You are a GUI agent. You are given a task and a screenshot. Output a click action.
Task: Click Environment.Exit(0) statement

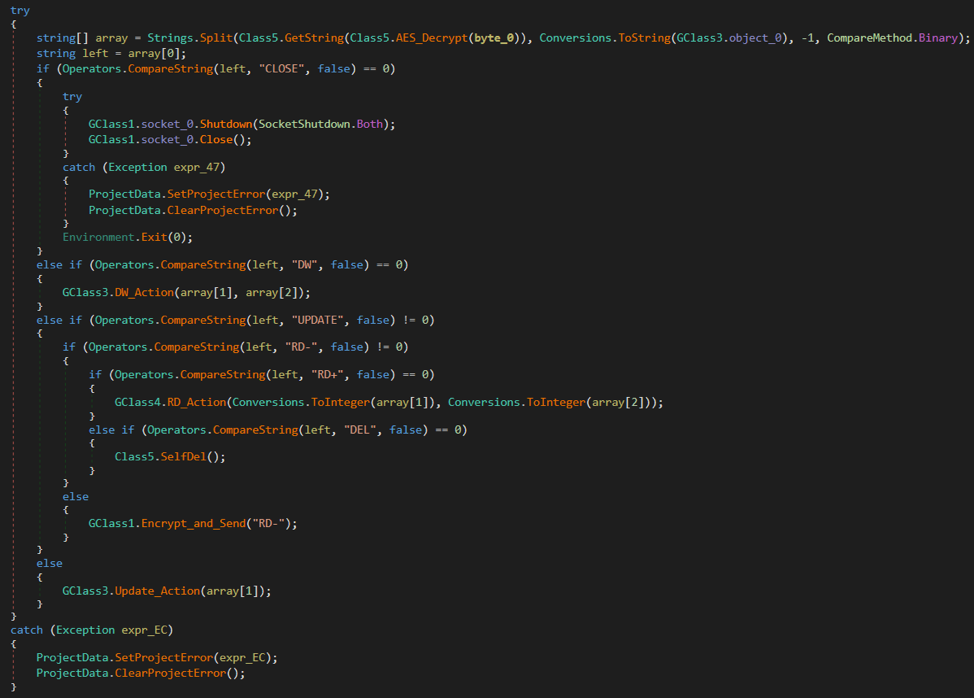tap(127, 237)
